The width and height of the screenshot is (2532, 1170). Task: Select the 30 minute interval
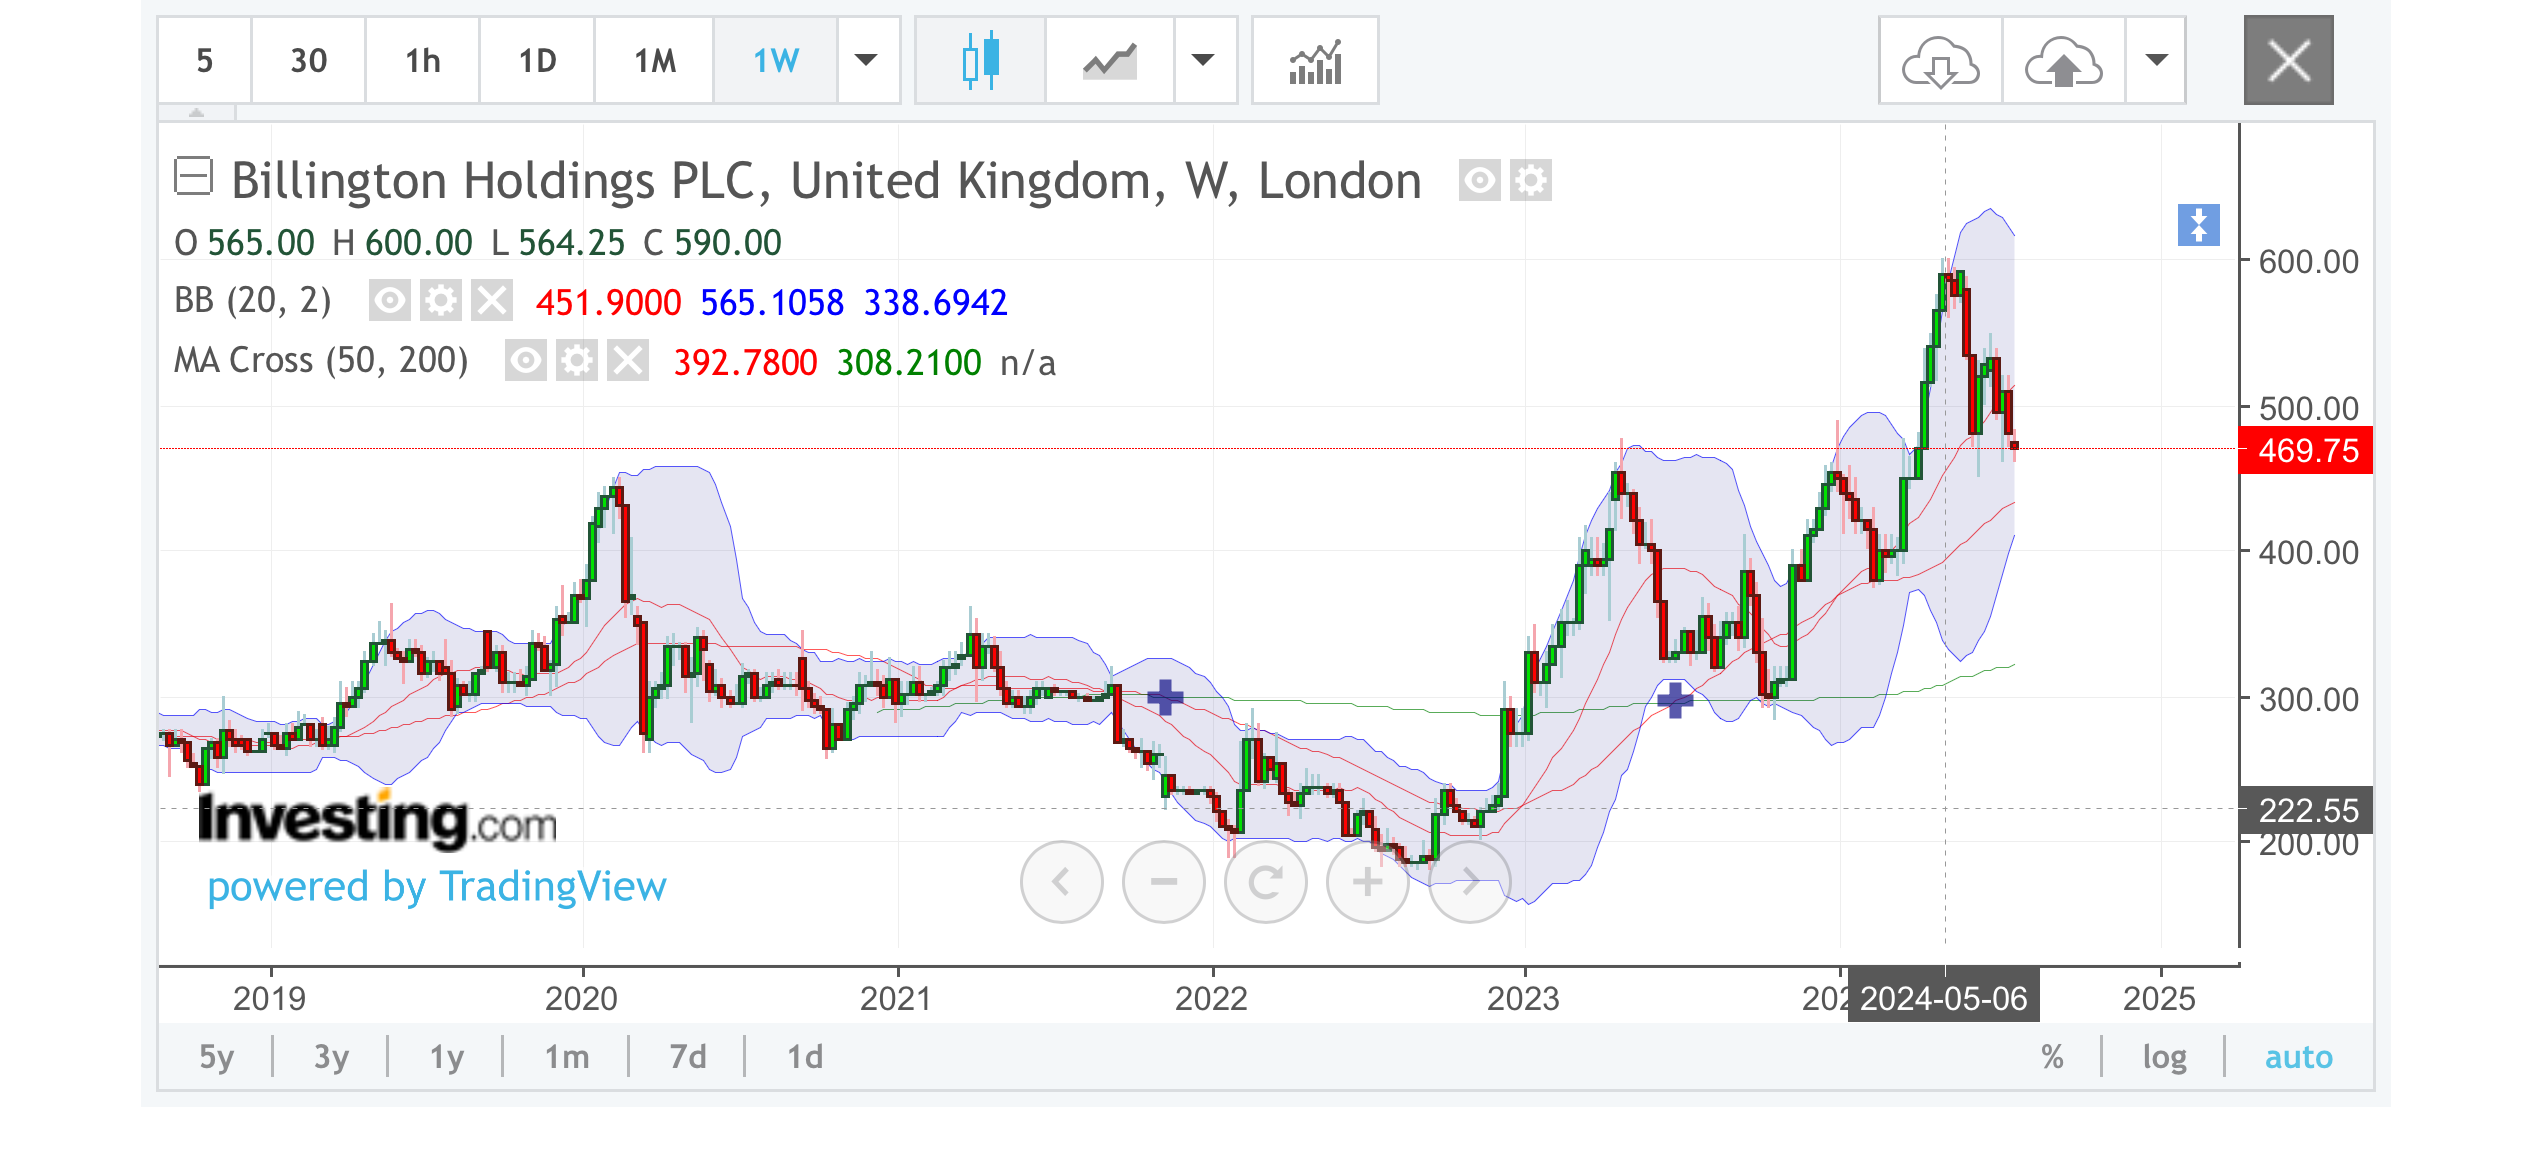click(308, 60)
